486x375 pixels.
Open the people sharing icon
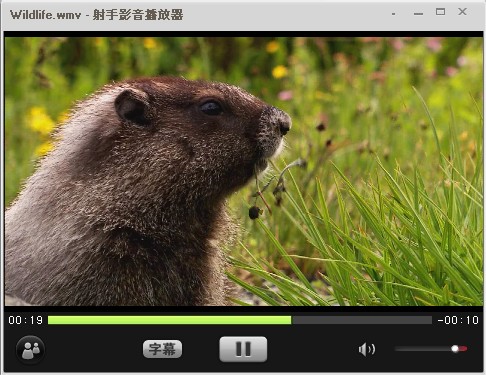30,350
